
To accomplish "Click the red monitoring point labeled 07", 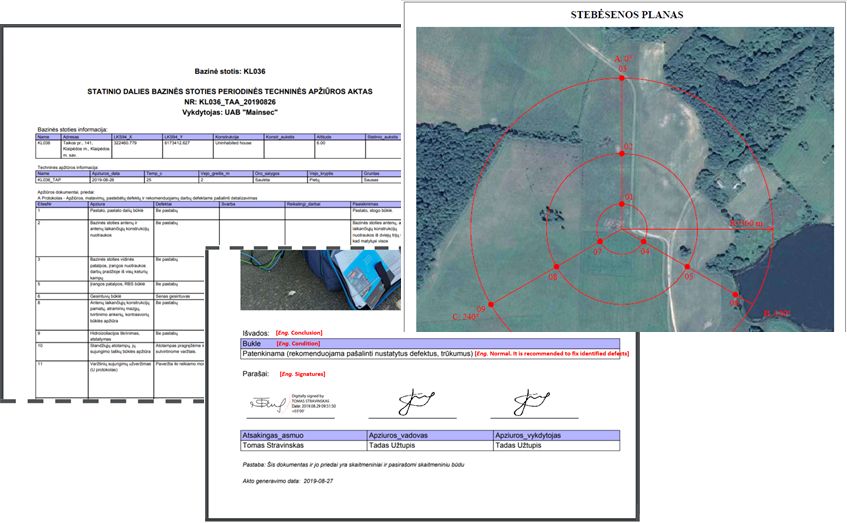I will coord(600,242).
